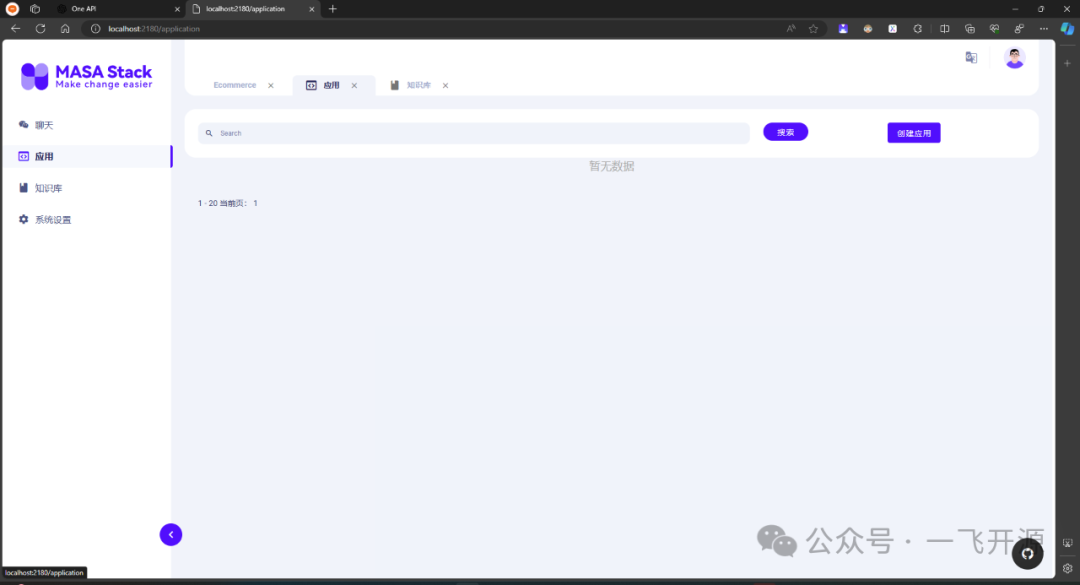
Task: Open the GitHub floating button
Action: click(1028, 553)
